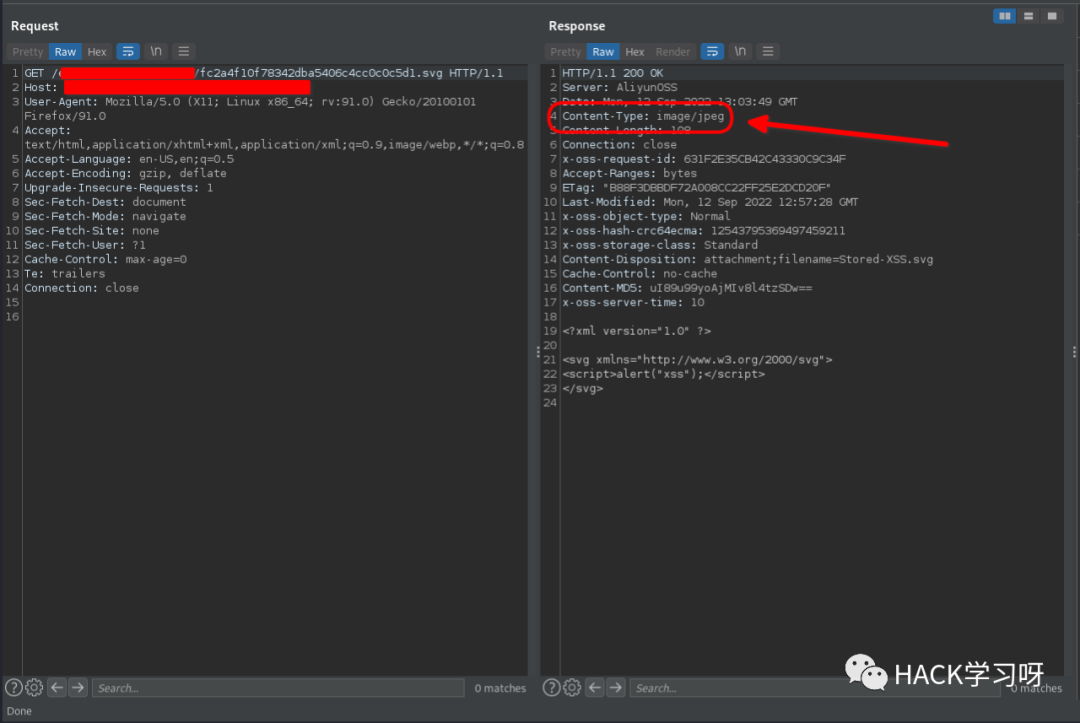Click the Sec-Fetch-Mode: navigate request line
This screenshot has width=1080, height=723.
click(105, 216)
